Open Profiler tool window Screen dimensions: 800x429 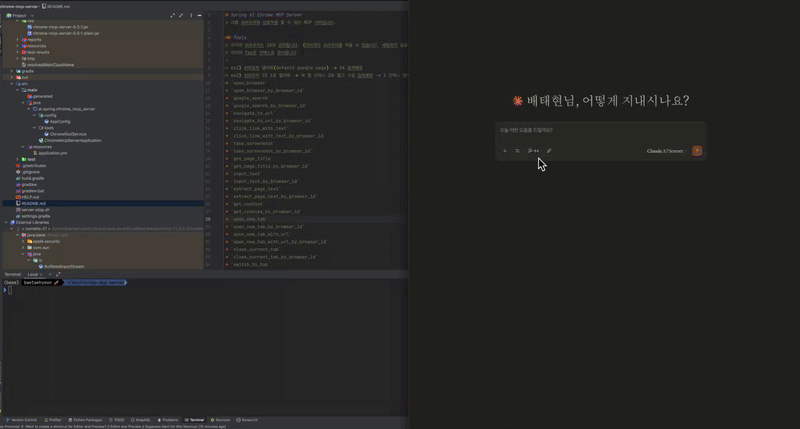(x=53, y=420)
